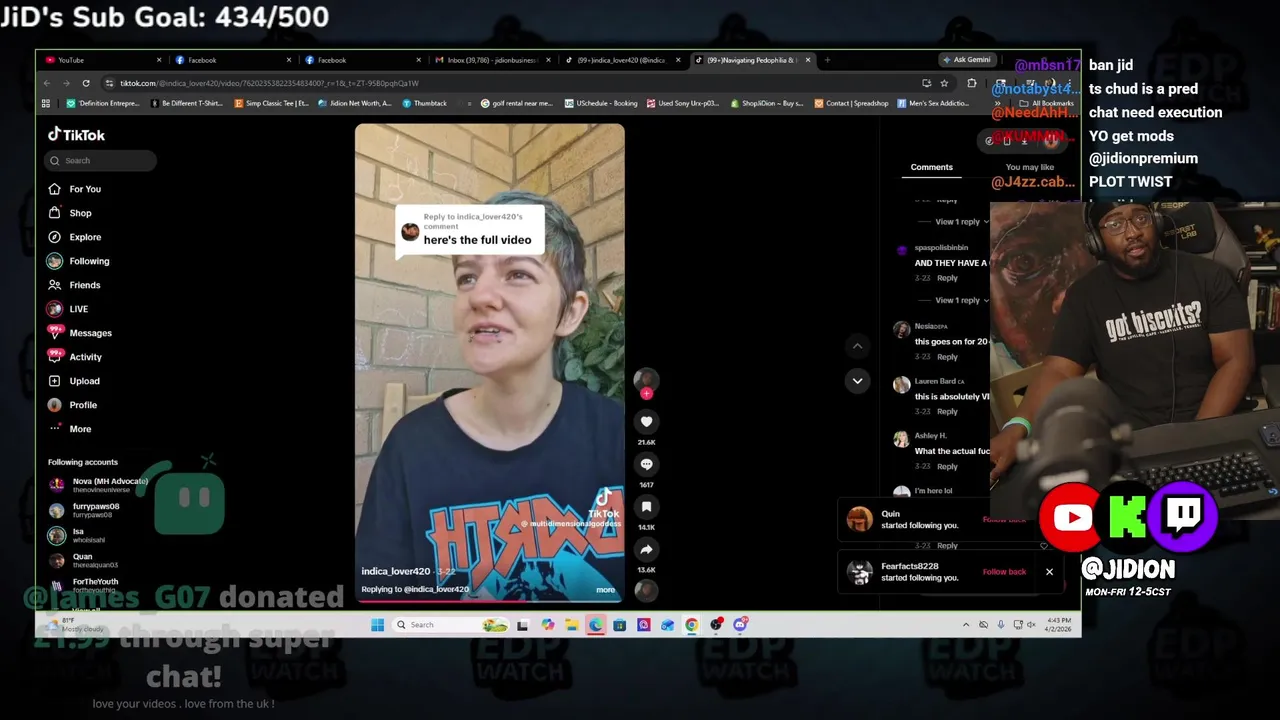The image size is (1280, 720).
Task: Open the More options menu item
Action: coord(70,429)
